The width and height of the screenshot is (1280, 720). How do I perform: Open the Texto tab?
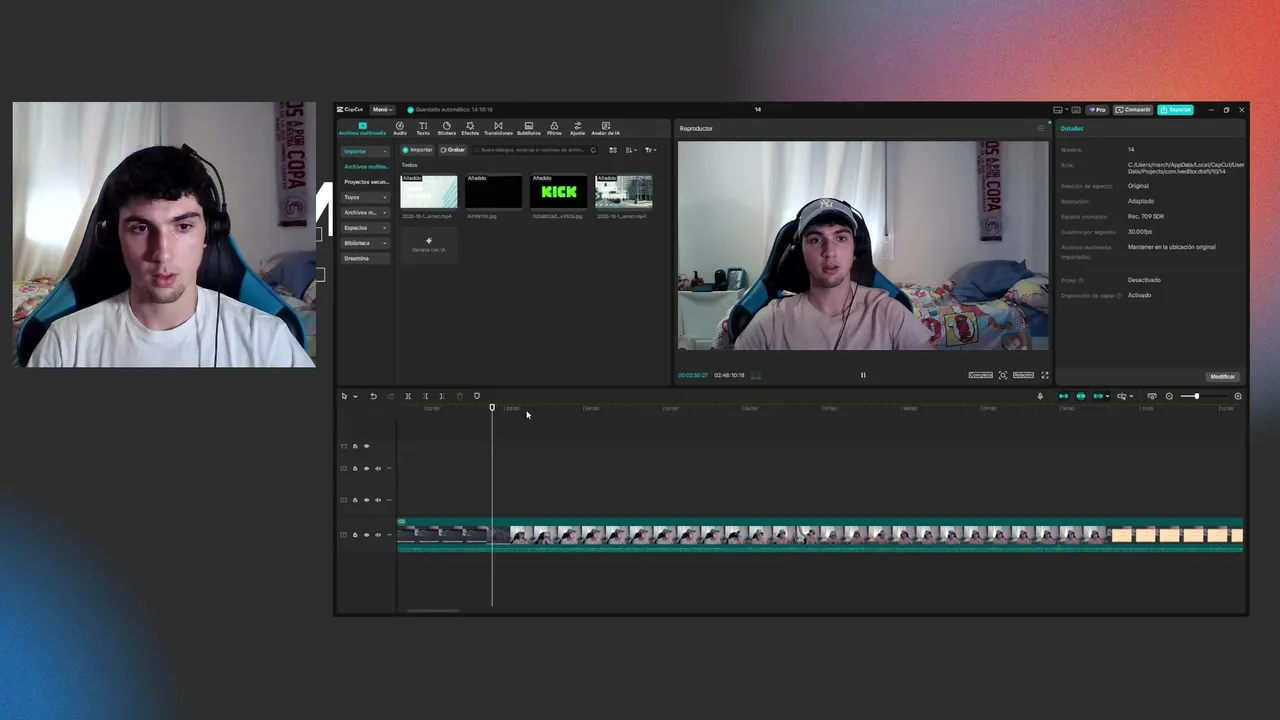(x=423, y=128)
